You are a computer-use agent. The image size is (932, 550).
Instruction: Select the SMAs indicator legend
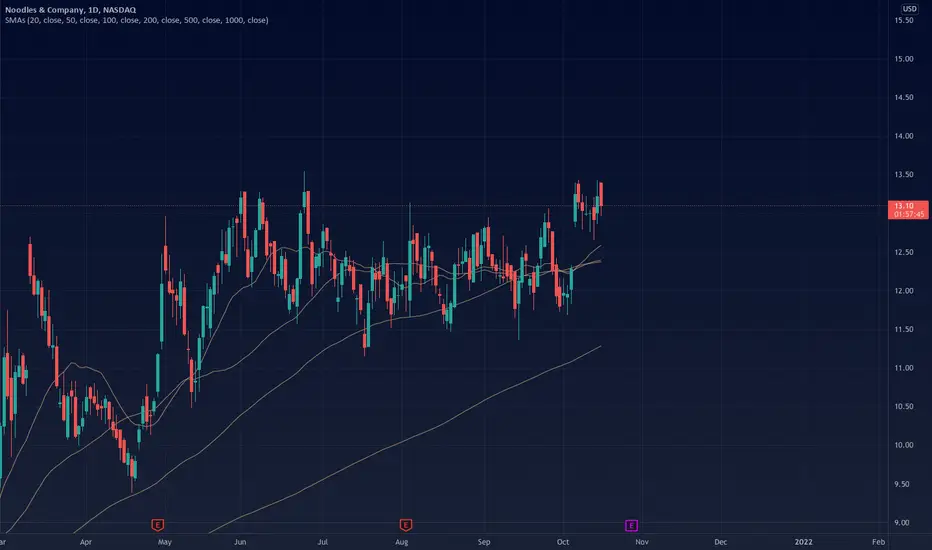click(137, 20)
